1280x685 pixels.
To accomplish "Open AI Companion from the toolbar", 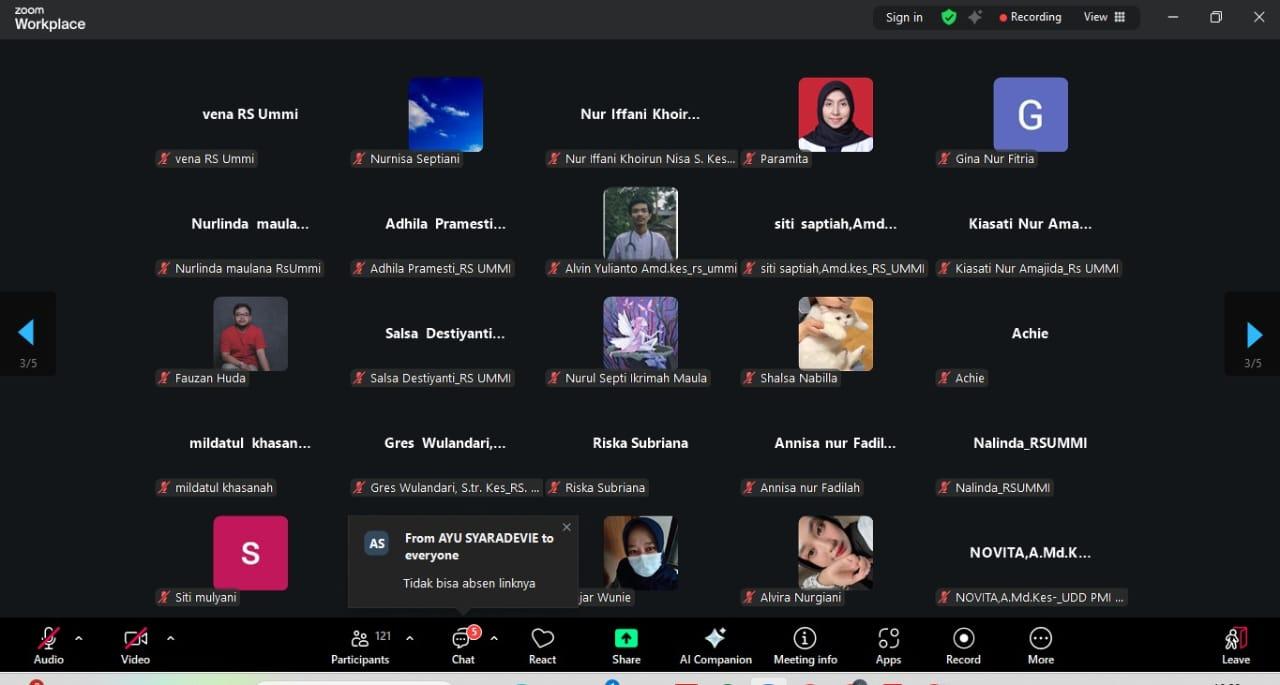I will tap(715, 644).
